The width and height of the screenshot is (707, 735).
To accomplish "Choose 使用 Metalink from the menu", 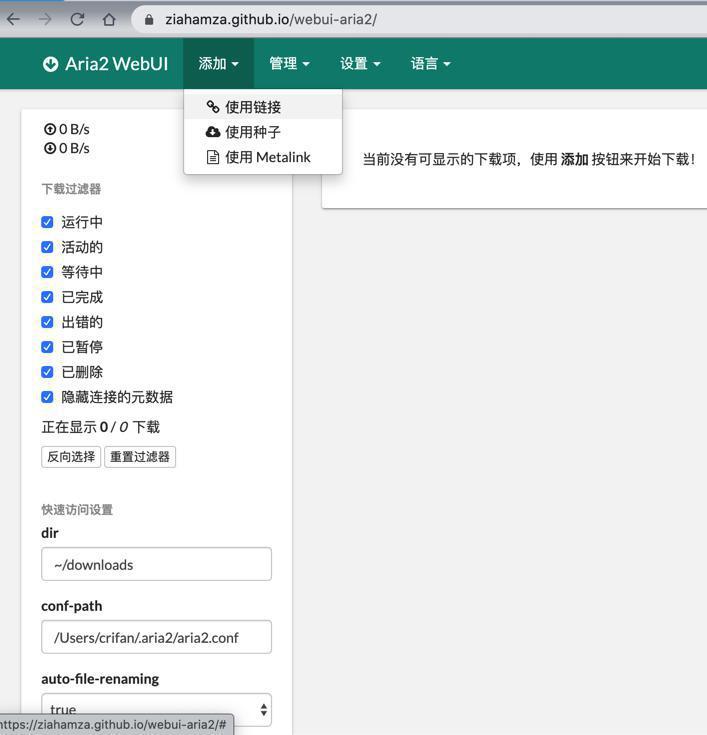I will coord(263,157).
